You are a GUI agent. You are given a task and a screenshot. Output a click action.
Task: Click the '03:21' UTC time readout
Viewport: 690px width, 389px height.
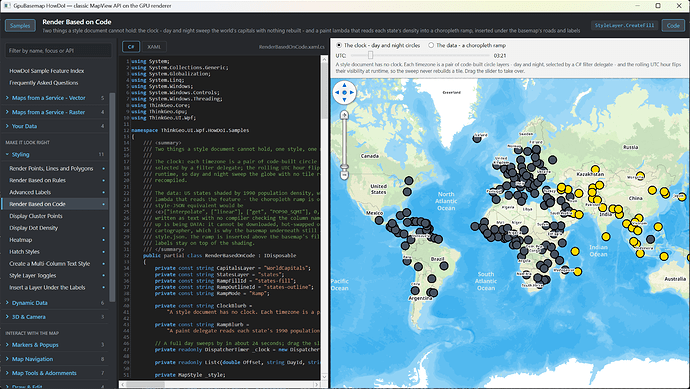point(500,55)
